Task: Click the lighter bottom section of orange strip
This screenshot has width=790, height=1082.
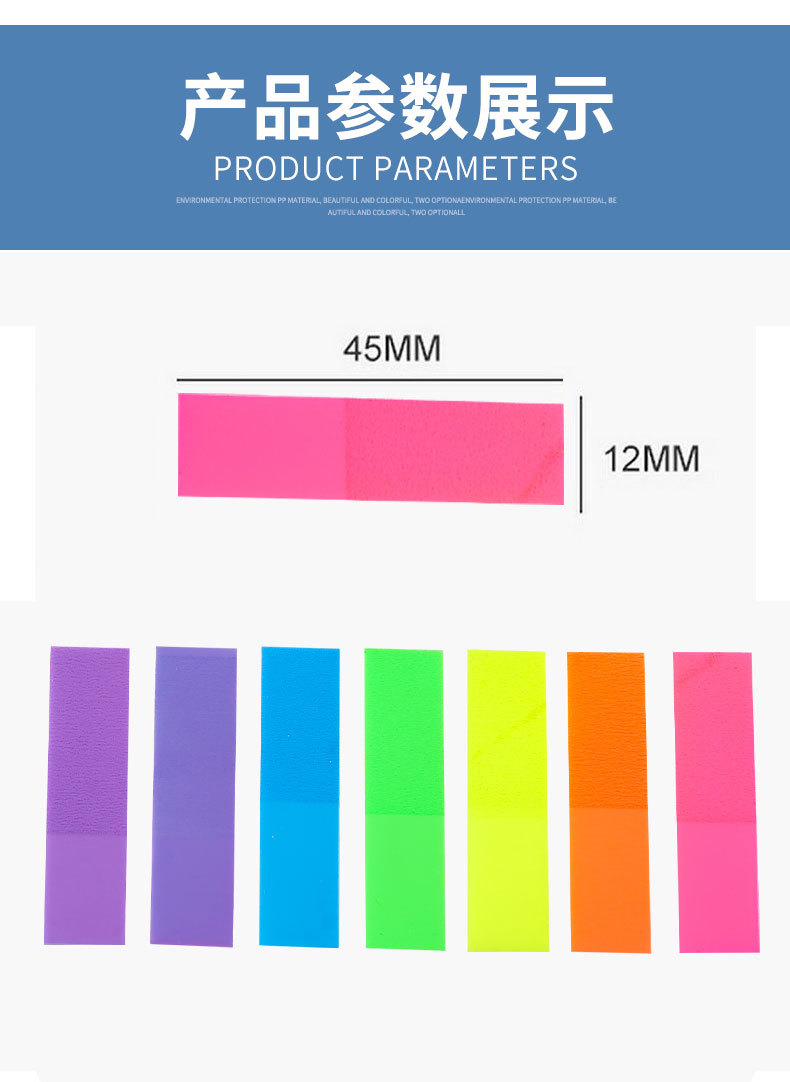Action: [610, 880]
